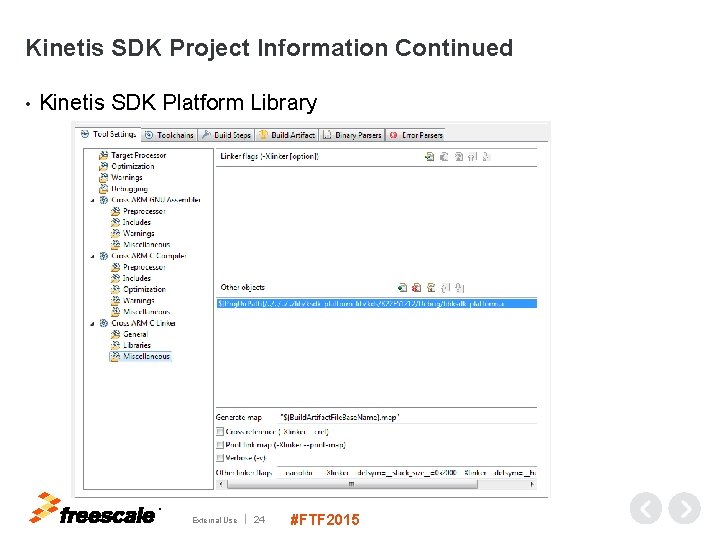Move Other objects entry down
Image resolution: width=720 pixels, height=540 pixels.
(460, 288)
